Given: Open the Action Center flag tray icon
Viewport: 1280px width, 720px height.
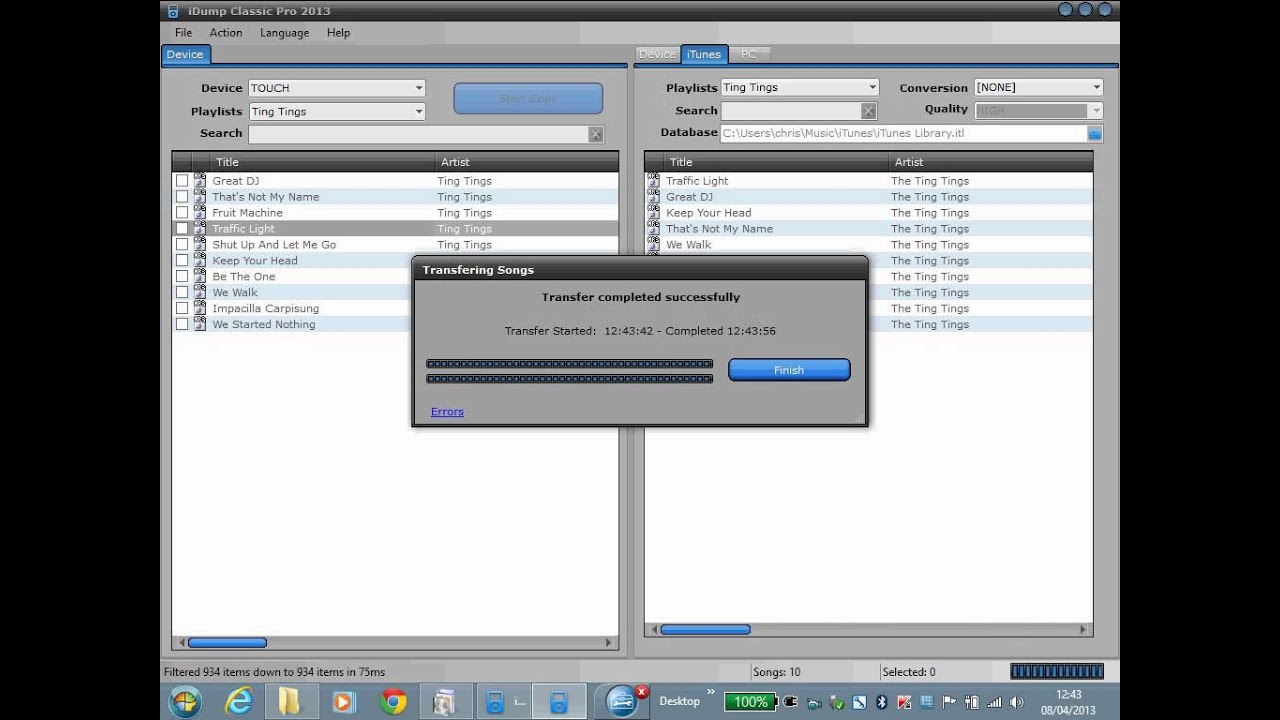Looking at the screenshot, I should 949,702.
